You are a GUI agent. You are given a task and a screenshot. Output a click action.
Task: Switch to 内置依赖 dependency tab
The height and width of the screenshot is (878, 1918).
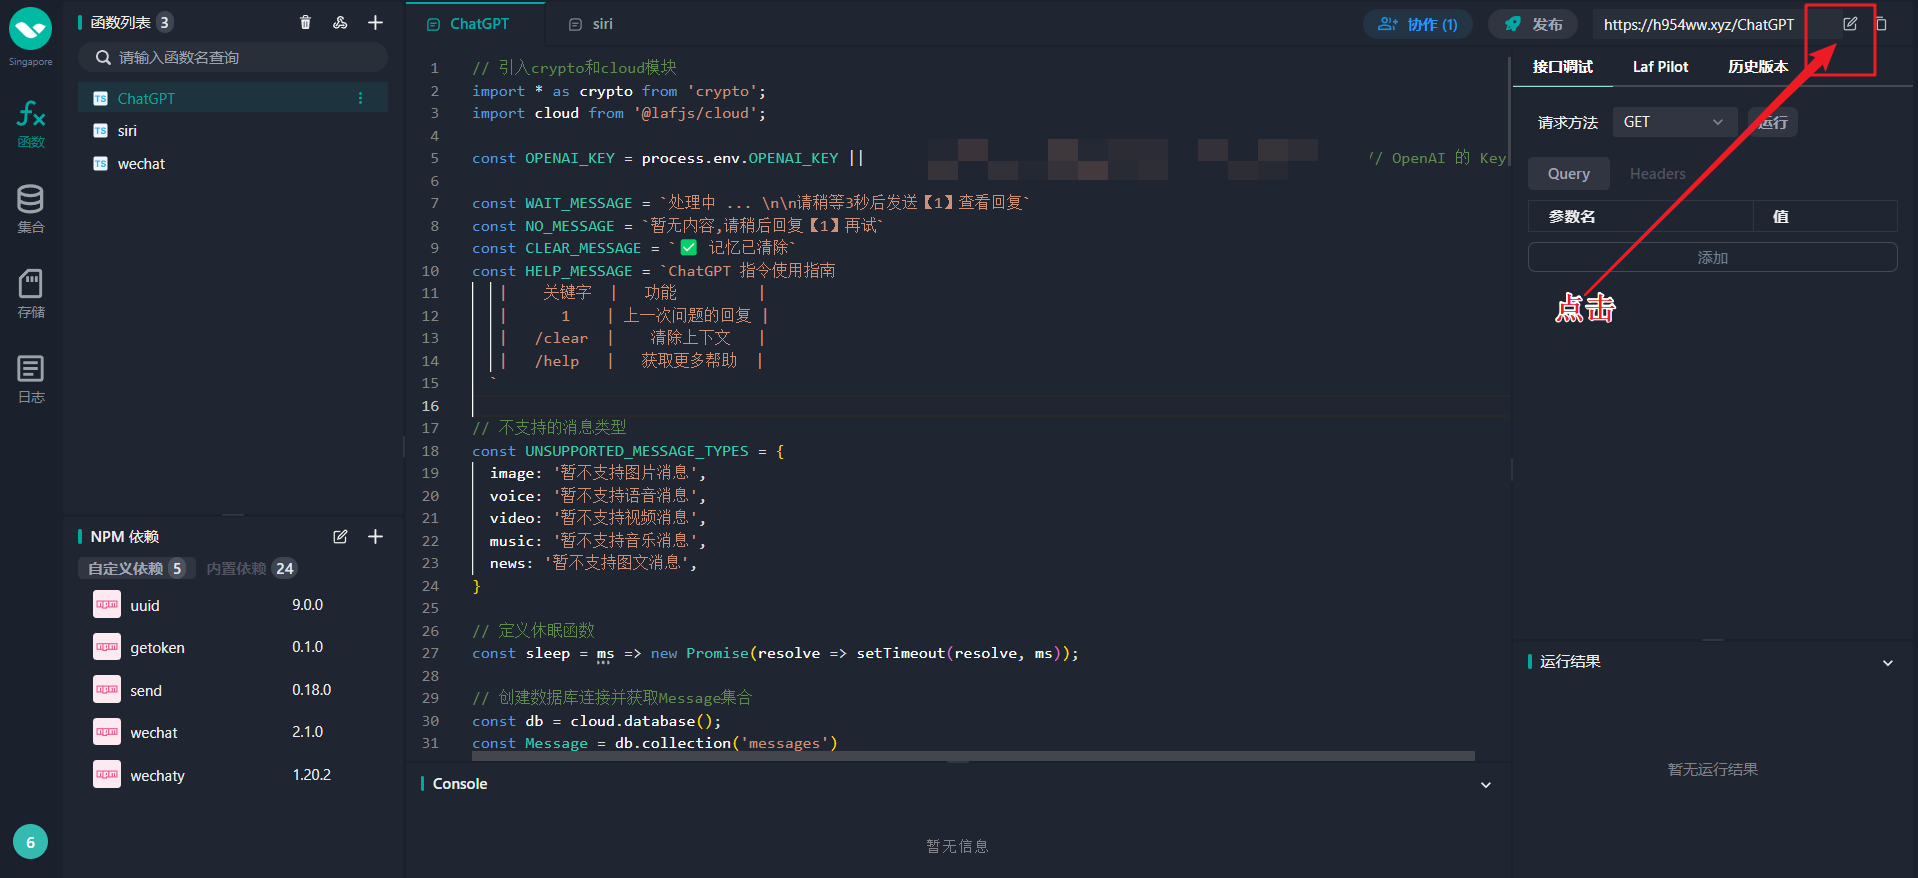251,568
